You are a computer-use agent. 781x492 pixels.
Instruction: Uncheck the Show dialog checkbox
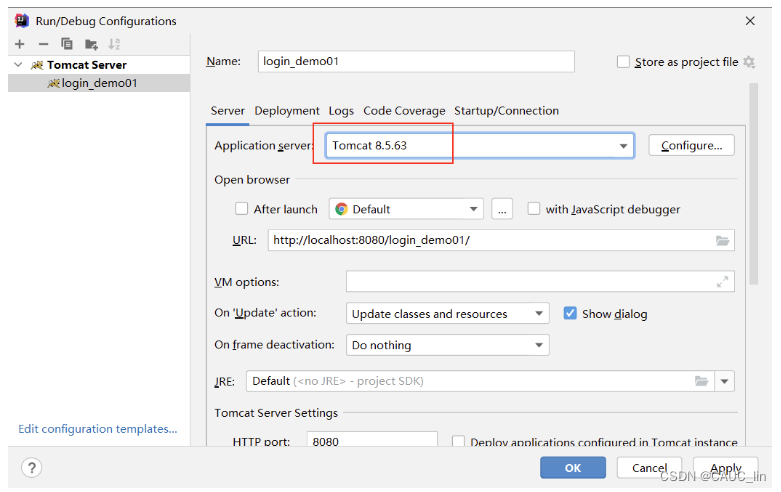point(570,313)
